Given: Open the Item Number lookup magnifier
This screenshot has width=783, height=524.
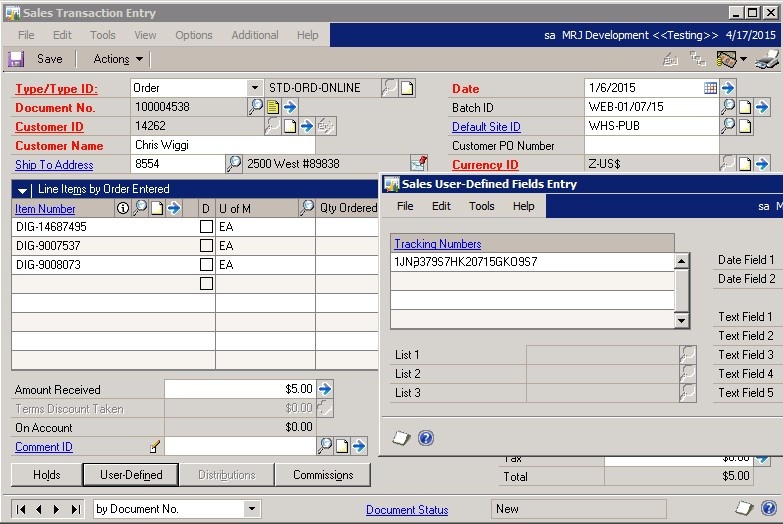Looking at the screenshot, I should (x=140, y=208).
